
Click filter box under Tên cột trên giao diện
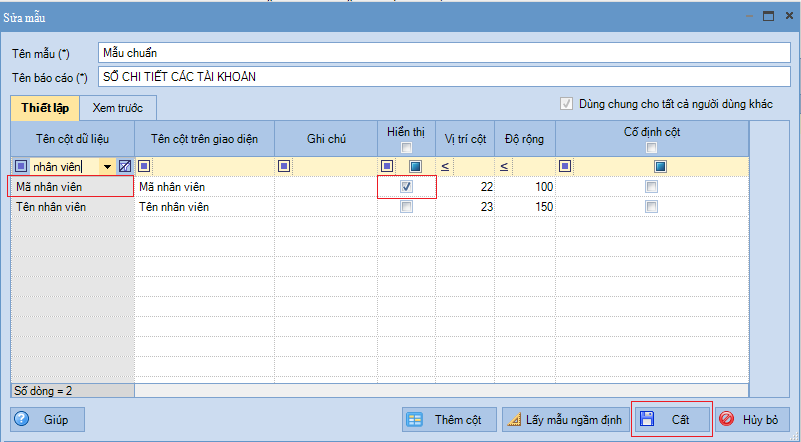(x=213, y=166)
